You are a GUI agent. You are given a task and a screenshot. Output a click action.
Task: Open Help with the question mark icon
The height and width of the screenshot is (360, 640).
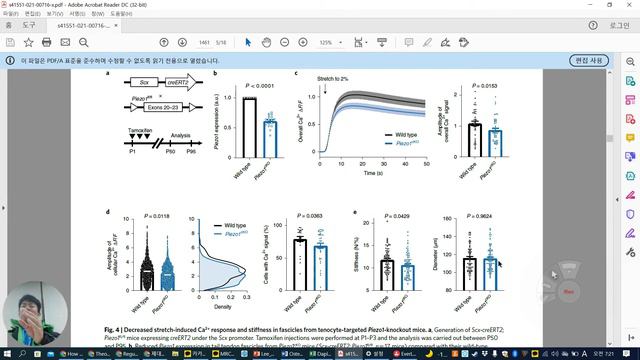tap(593, 25)
